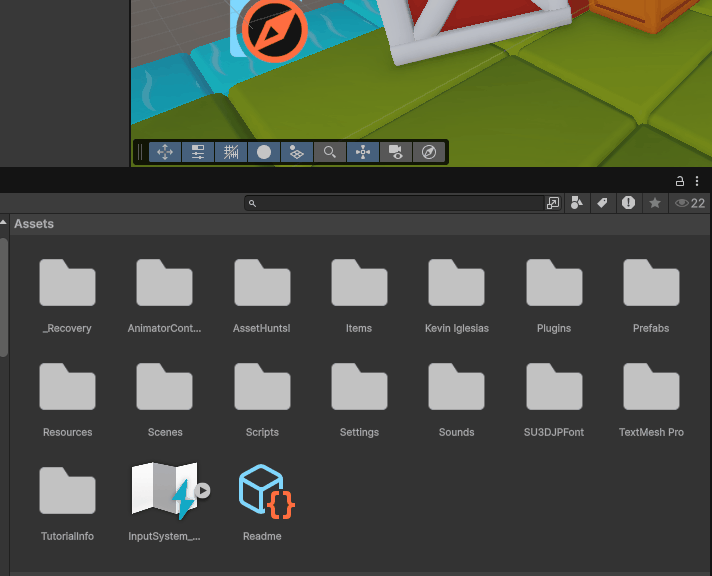Toggle the Tools overlay button with move arrows

pos(166,152)
